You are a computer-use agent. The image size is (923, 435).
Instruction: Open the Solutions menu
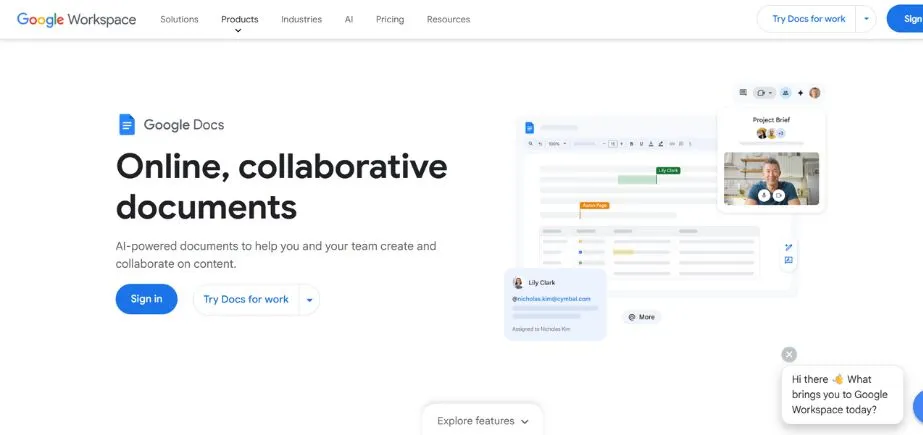pyautogui.click(x=179, y=19)
